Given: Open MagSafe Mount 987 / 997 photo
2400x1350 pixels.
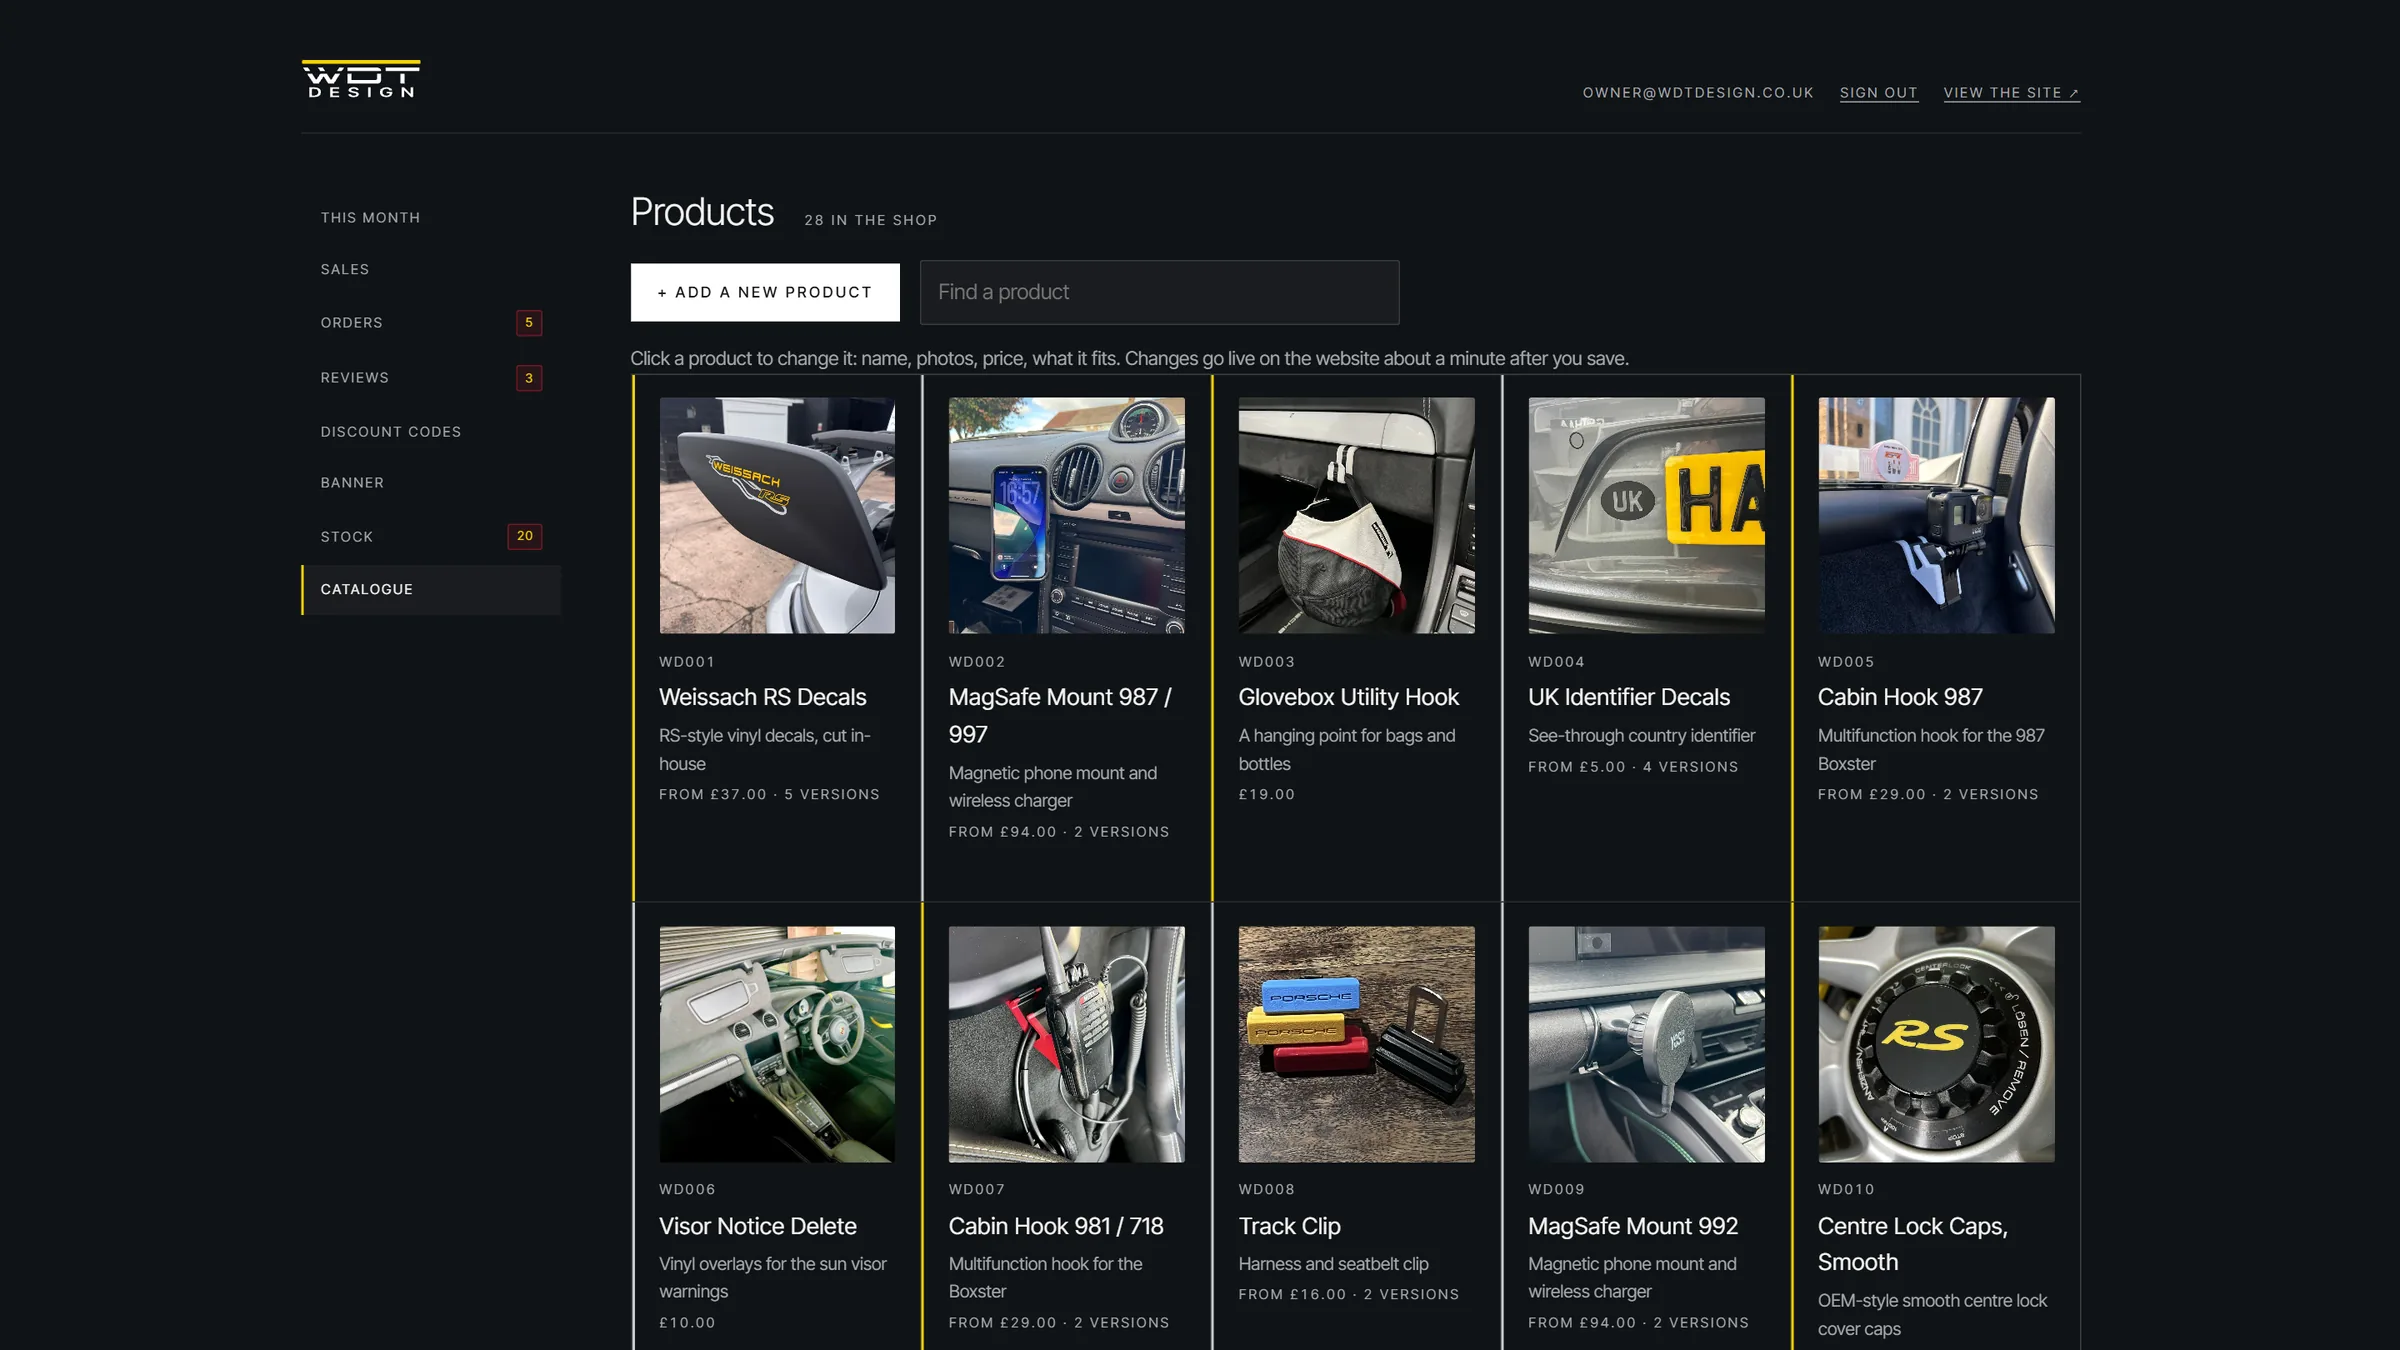Looking at the screenshot, I should click(x=1066, y=515).
